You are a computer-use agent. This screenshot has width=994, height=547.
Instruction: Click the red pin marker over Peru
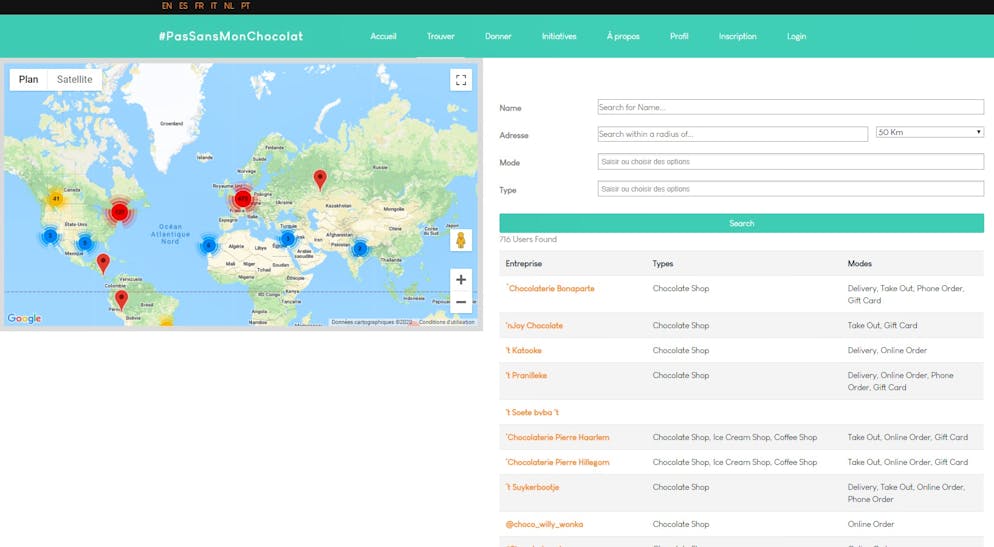pos(121,300)
